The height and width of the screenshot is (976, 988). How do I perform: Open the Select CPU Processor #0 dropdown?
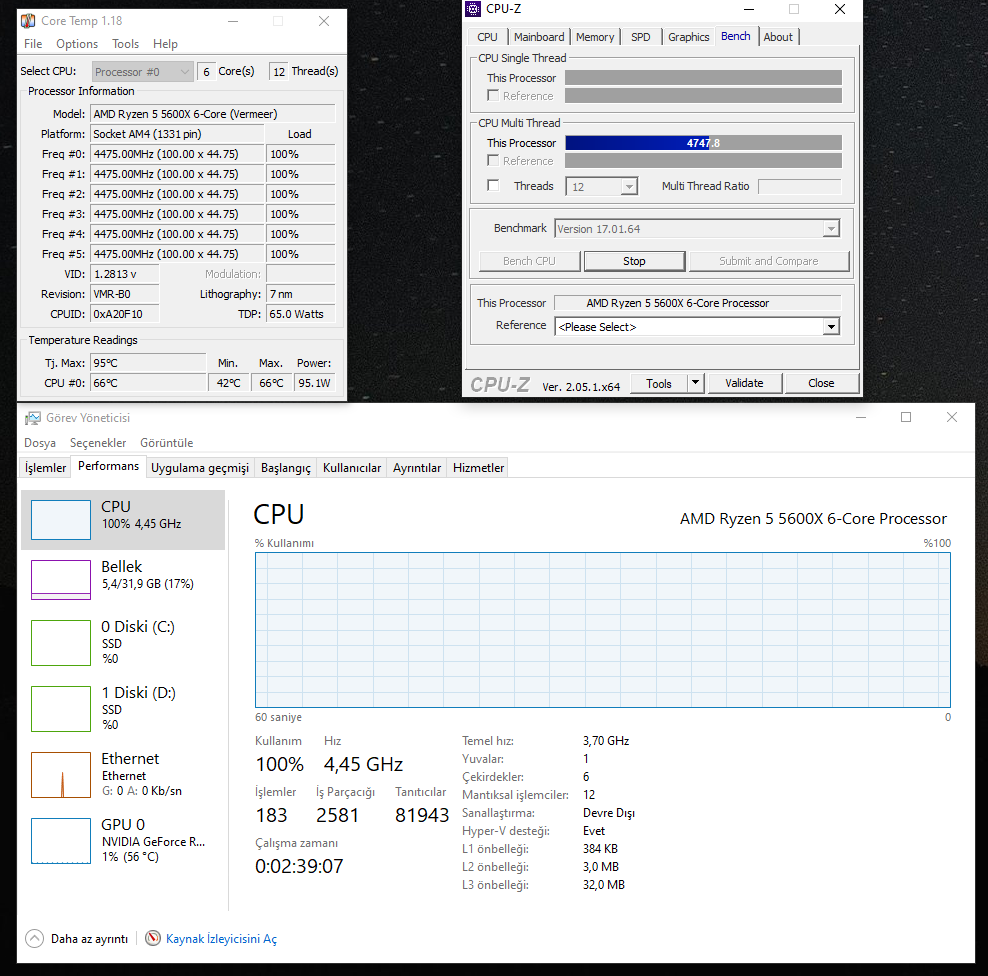pos(142,71)
